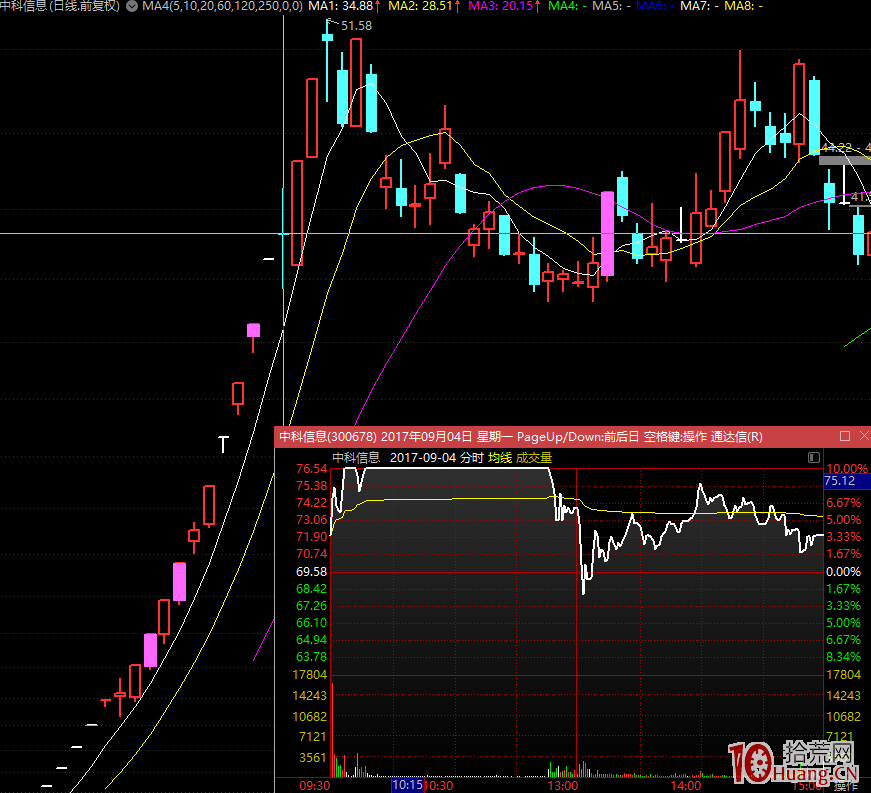
Task: Maximize the 中科信息 intraday popup window
Action: click(x=845, y=436)
